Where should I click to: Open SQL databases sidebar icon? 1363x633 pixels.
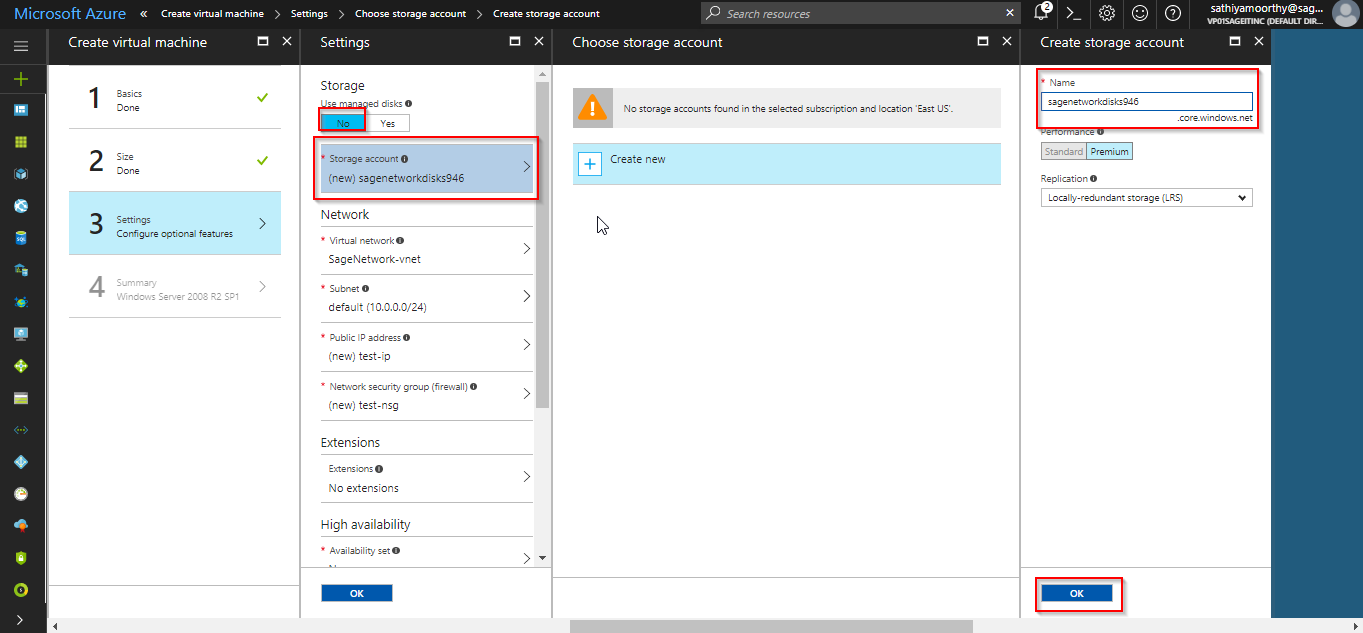click(21, 239)
